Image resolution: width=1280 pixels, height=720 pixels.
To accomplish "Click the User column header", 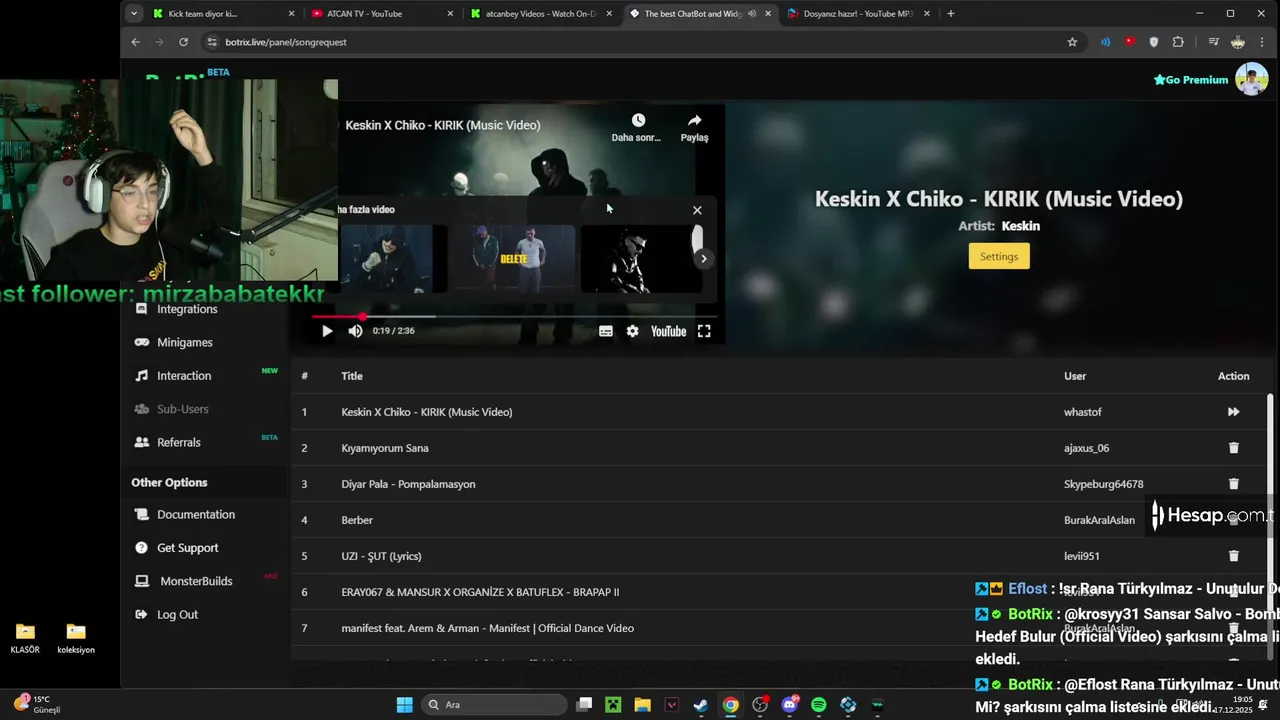I will (1075, 376).
